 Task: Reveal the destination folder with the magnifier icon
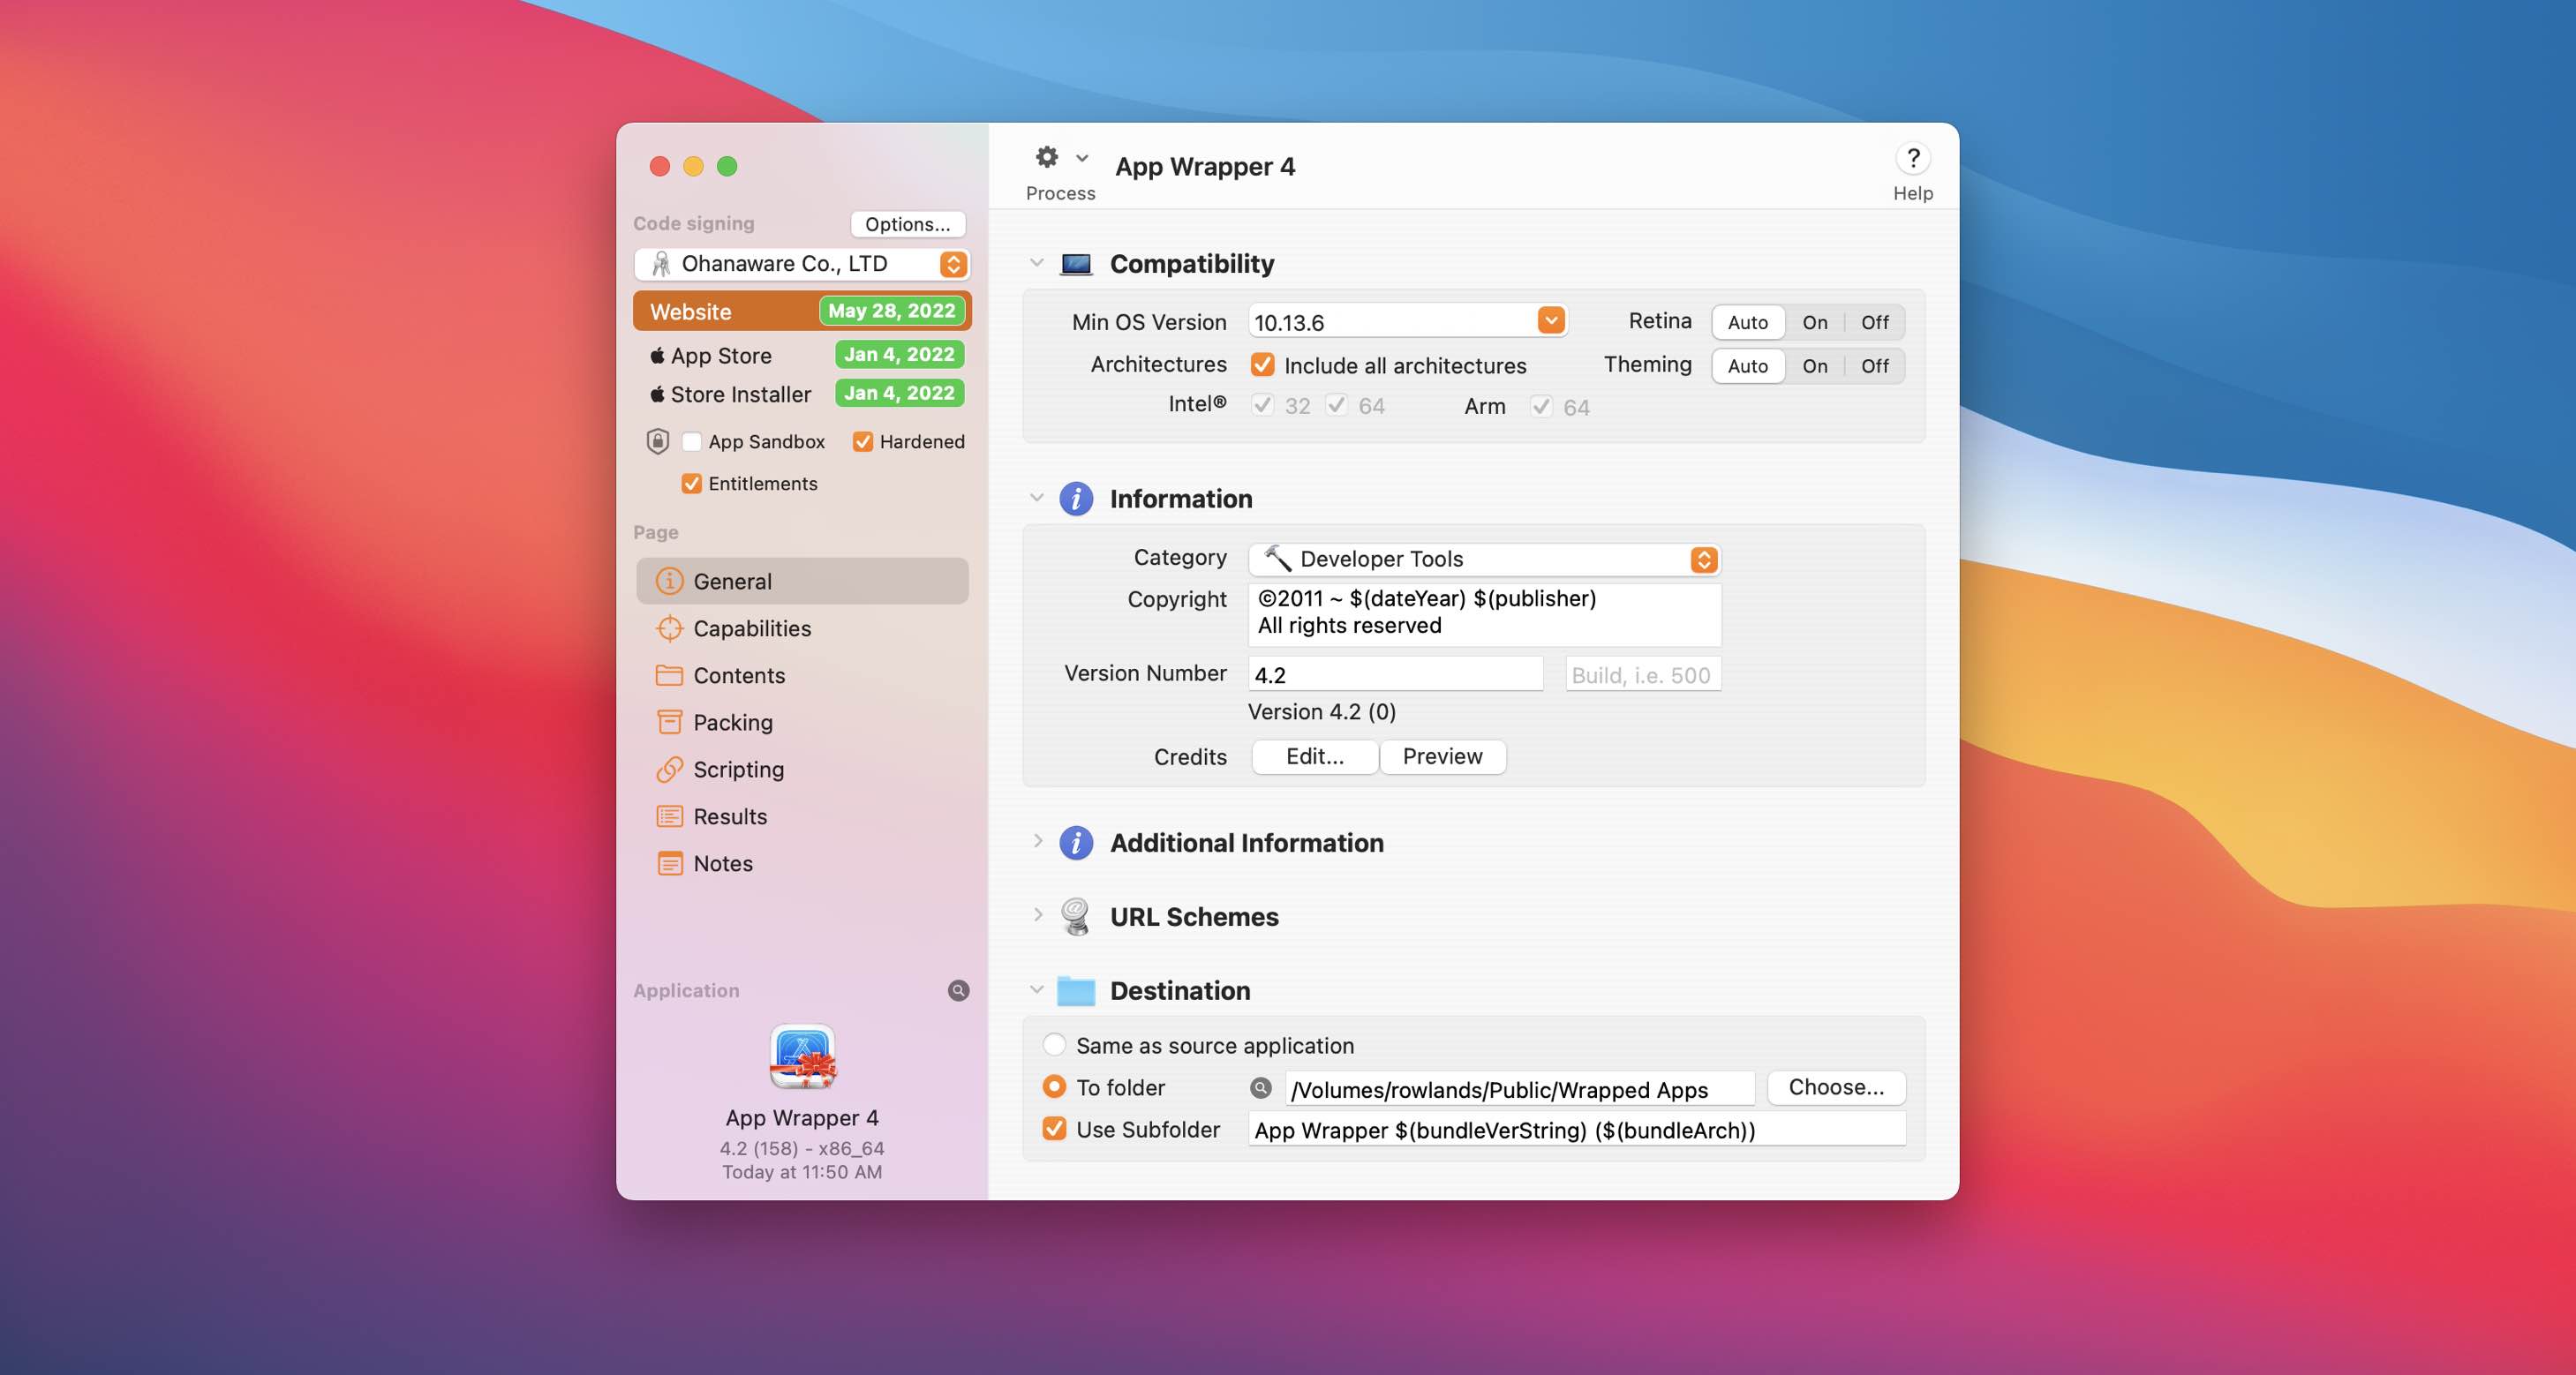pos(1261,1088)
